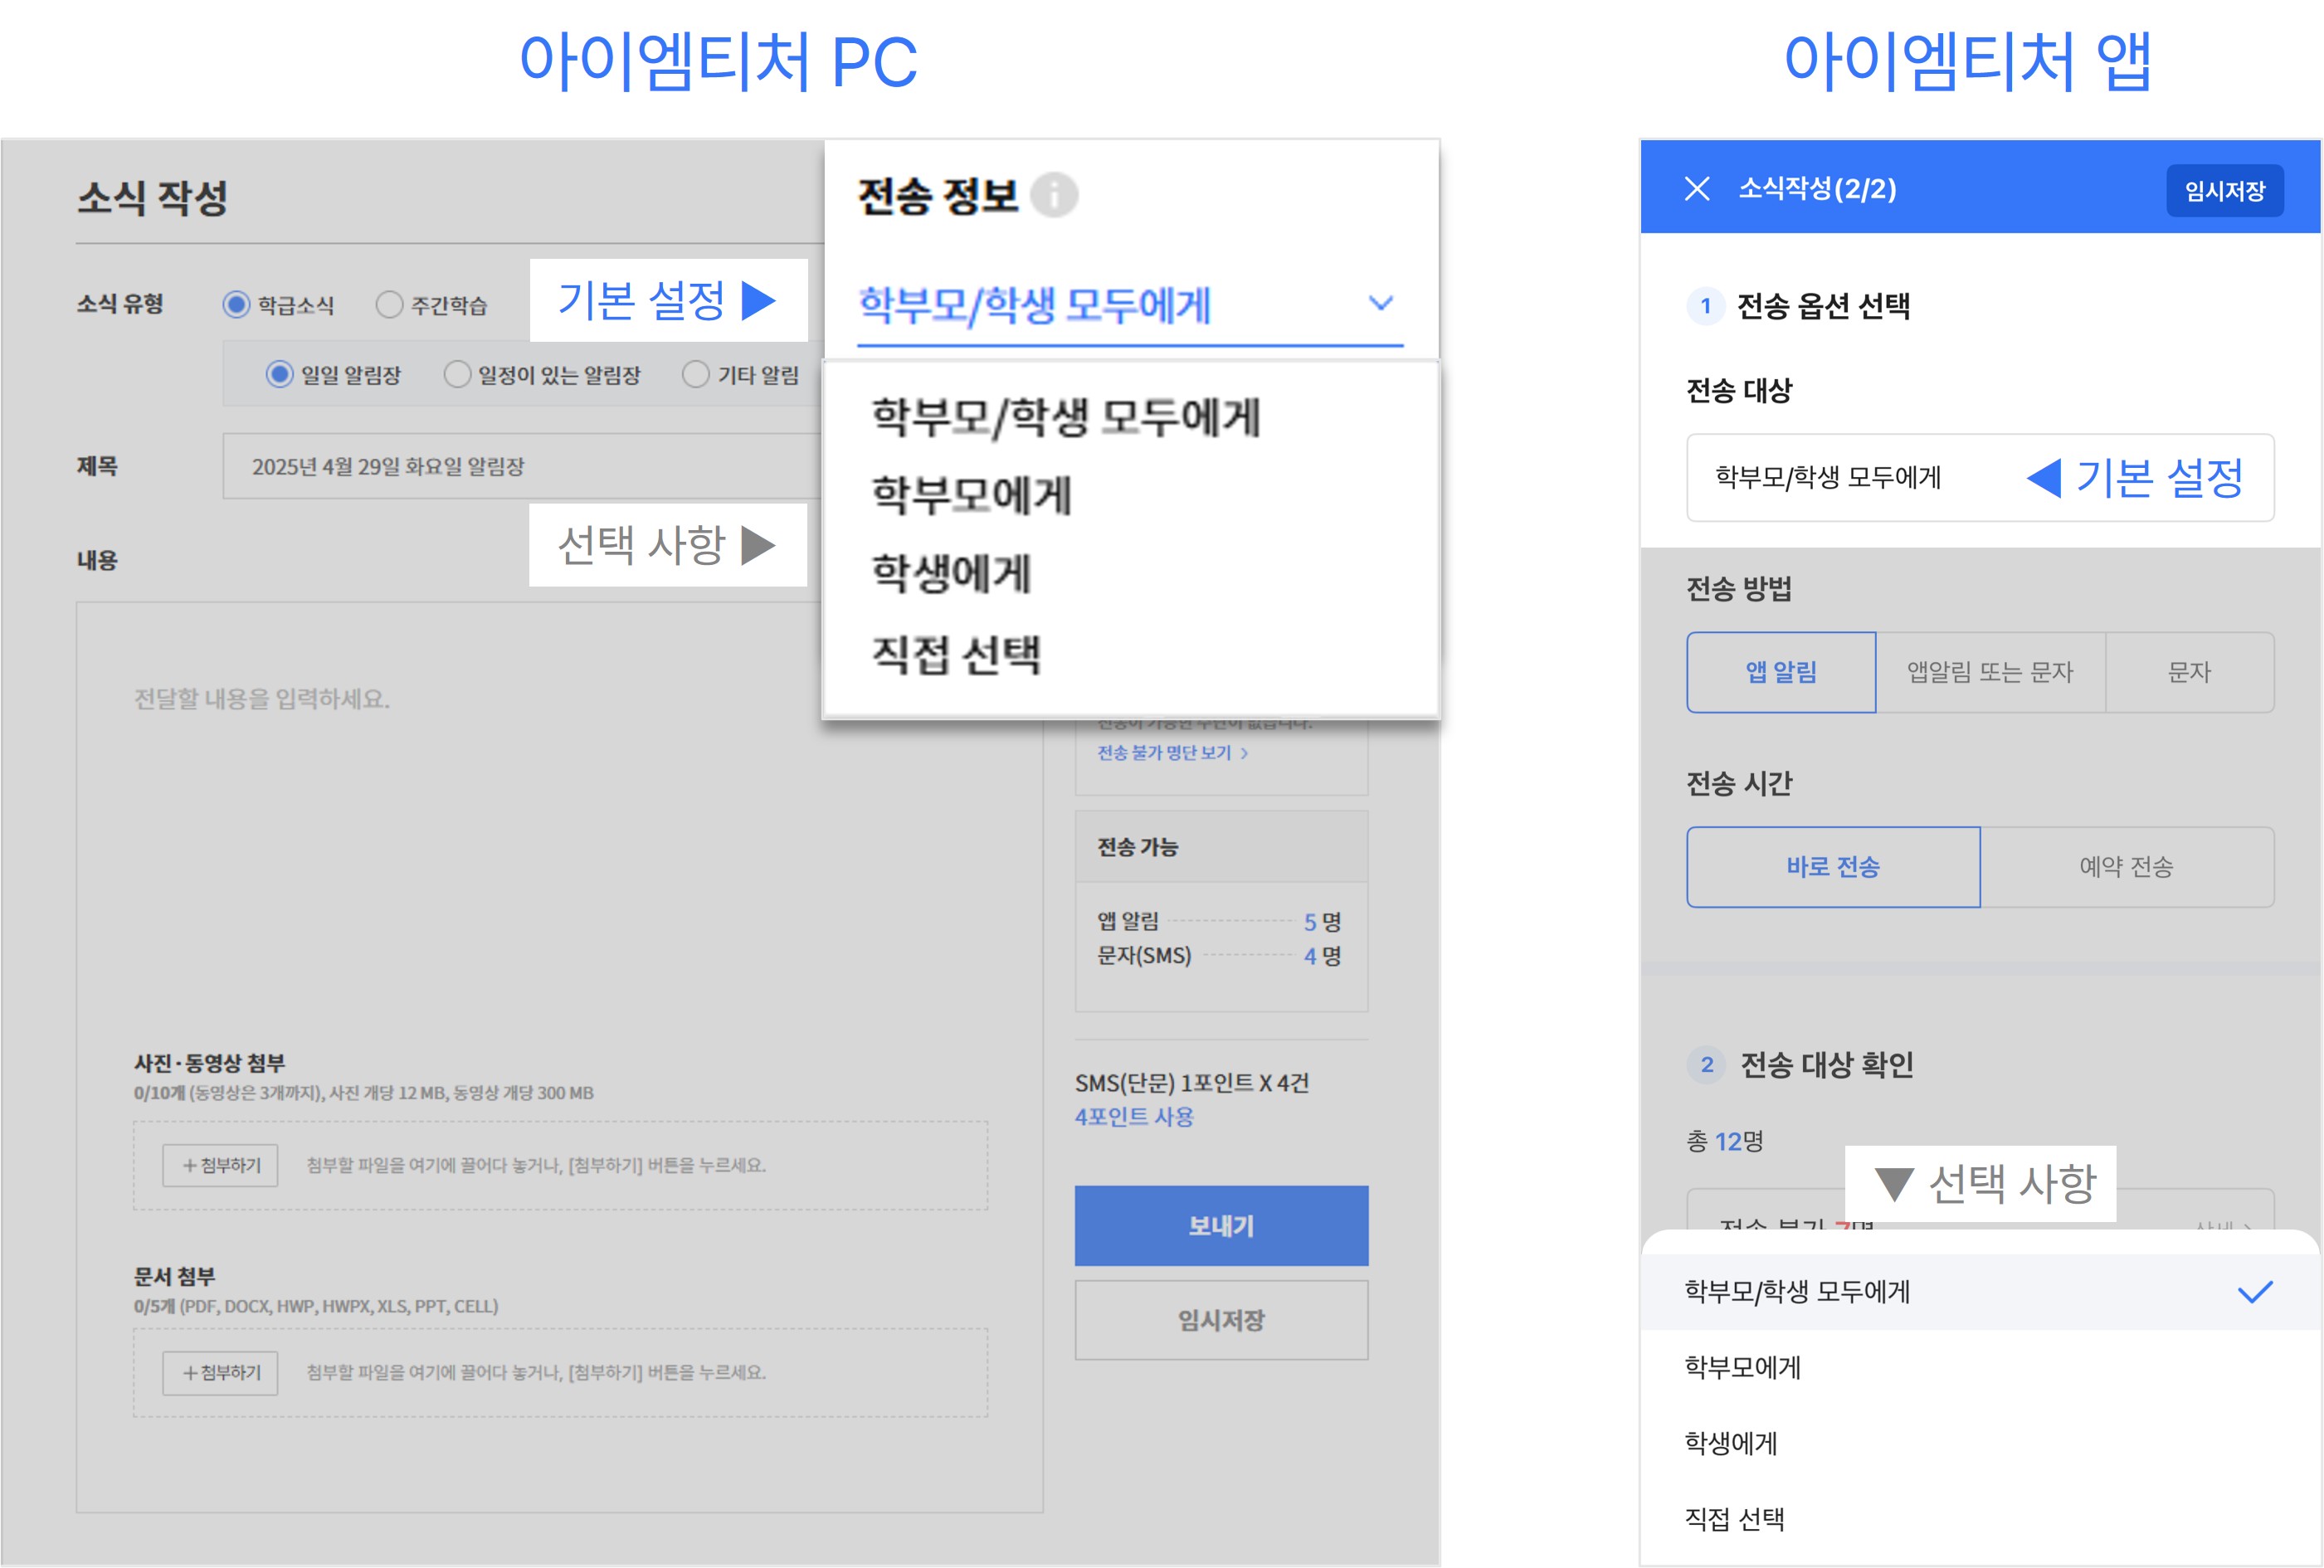Click the 사진·동영상 file drop zone text

click(536, 1166)
